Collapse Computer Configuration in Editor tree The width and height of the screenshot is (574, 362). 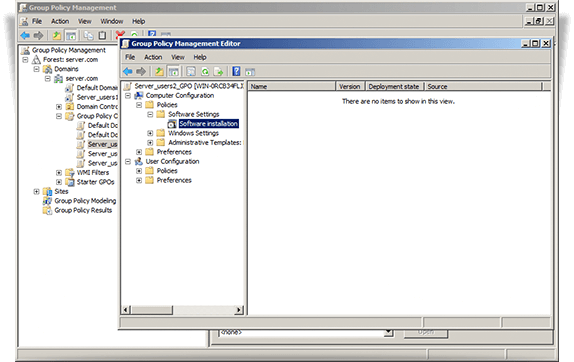[128, 96]
